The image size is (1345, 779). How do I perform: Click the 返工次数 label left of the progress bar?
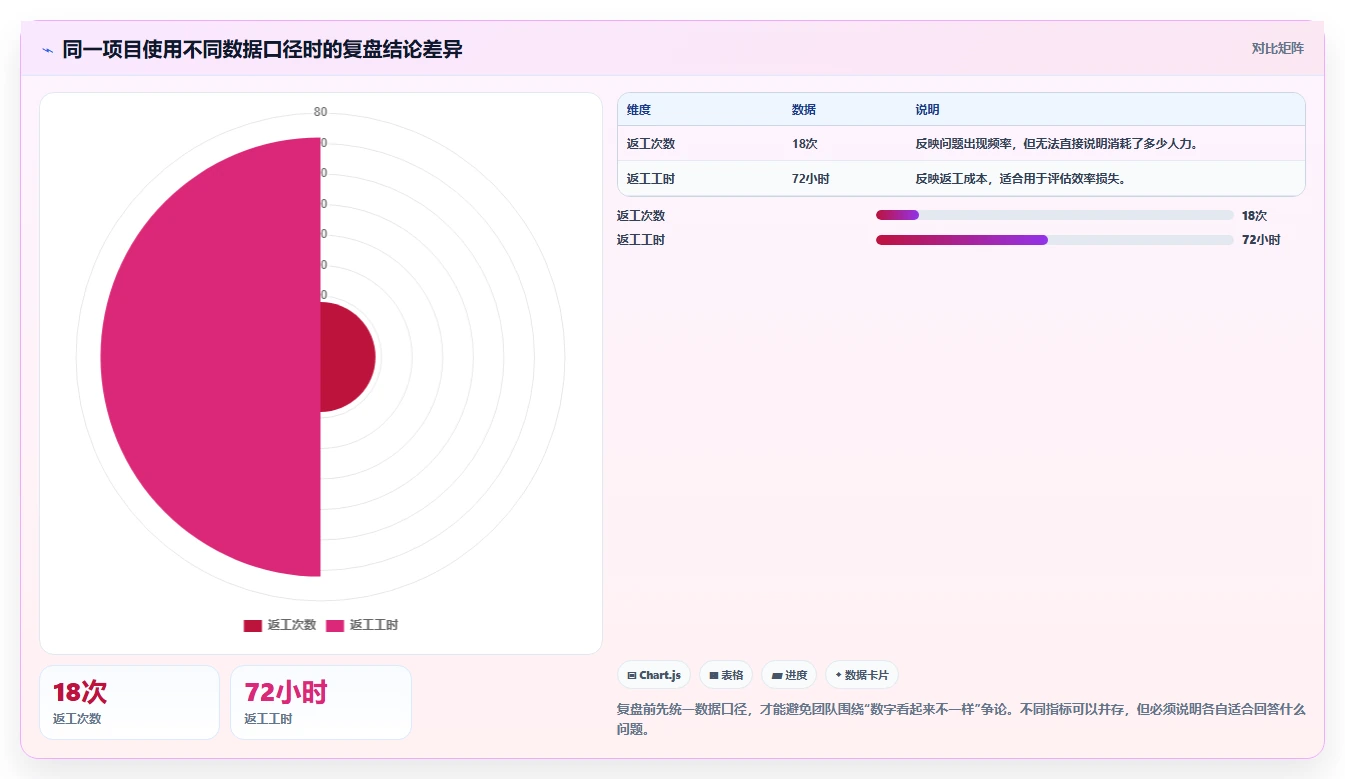click(641, 215)
